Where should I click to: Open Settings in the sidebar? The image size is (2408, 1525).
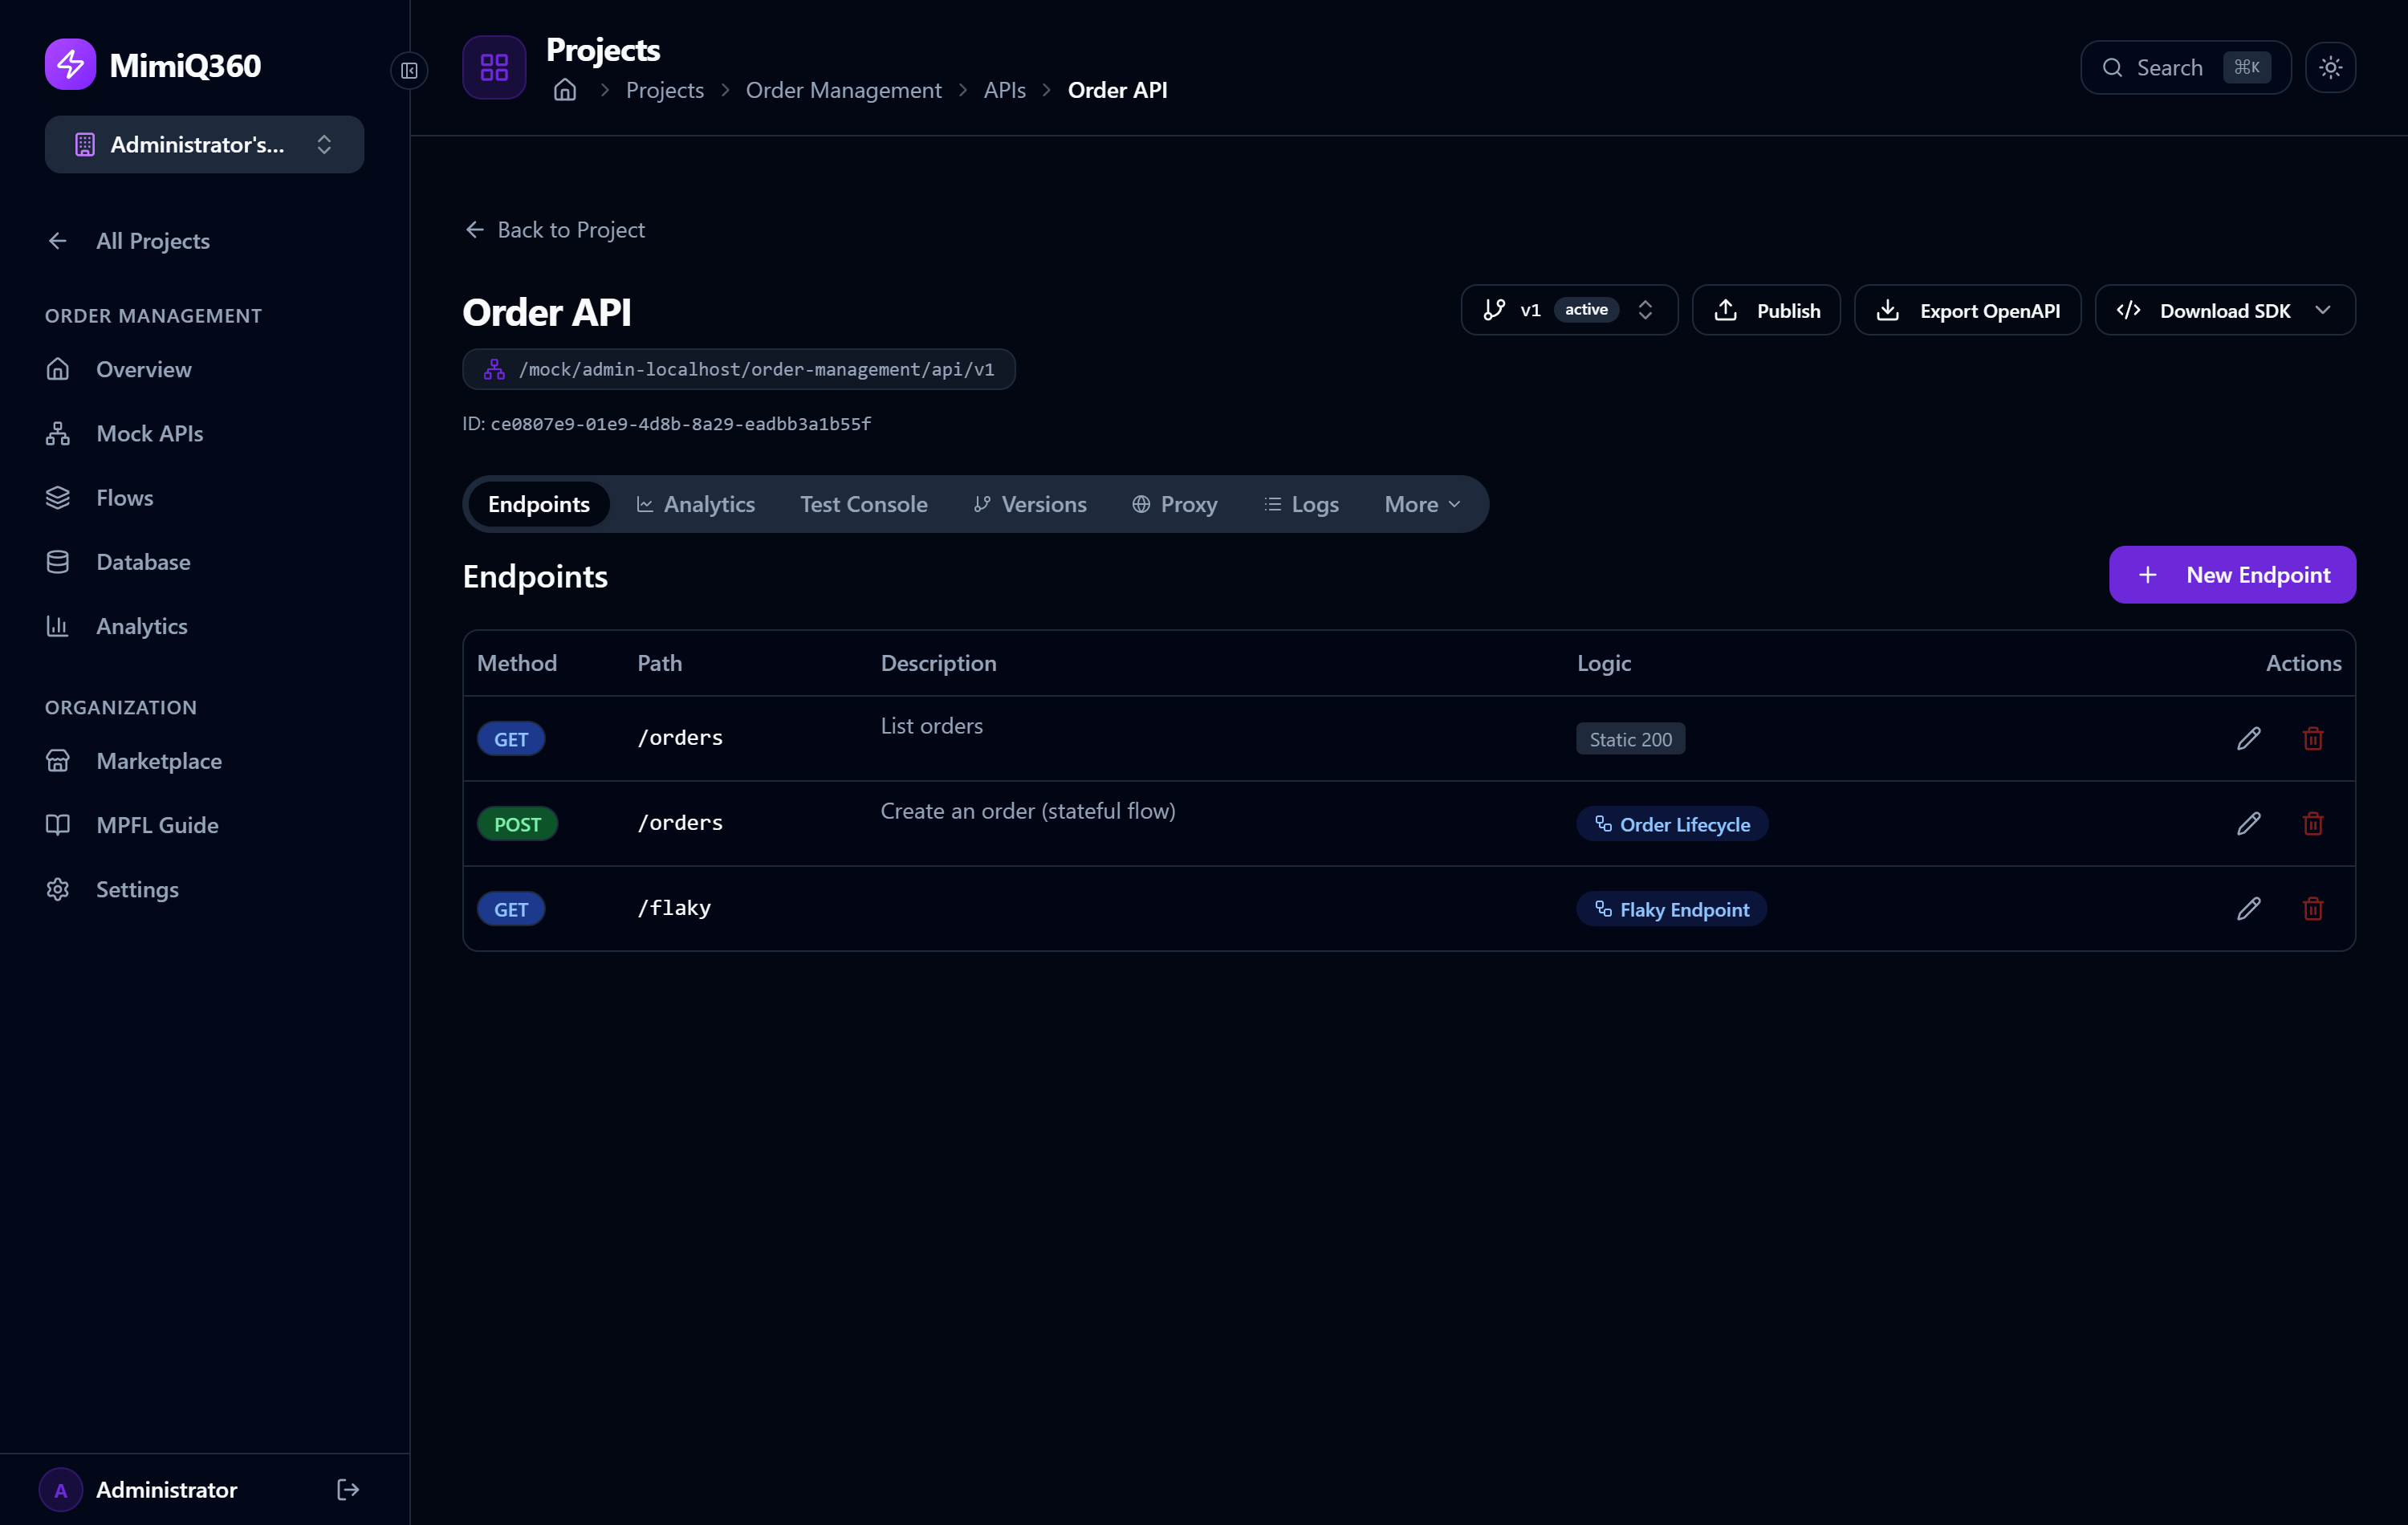coord(204,889)
